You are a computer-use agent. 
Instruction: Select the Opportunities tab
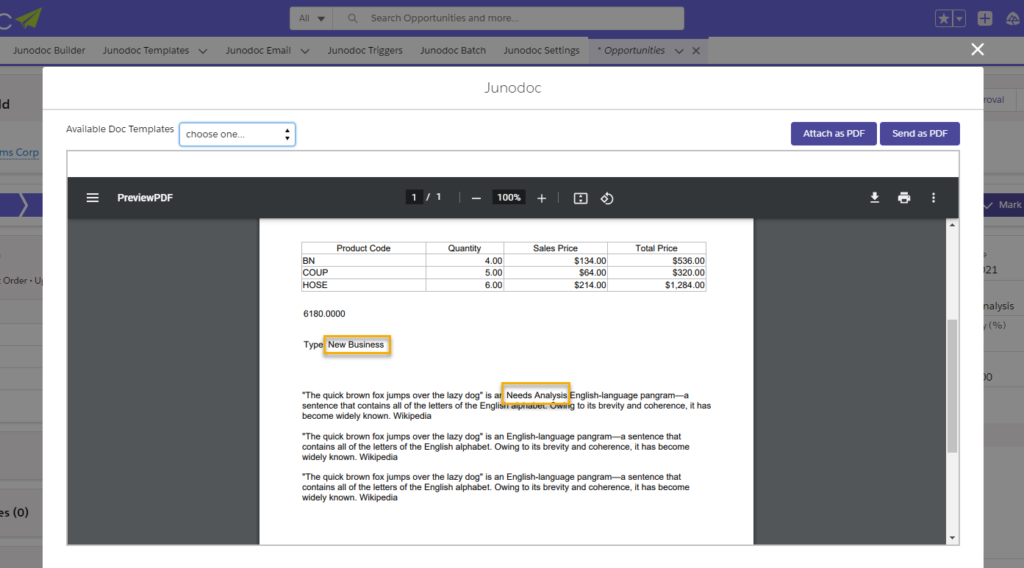click(x=632, y=50)
